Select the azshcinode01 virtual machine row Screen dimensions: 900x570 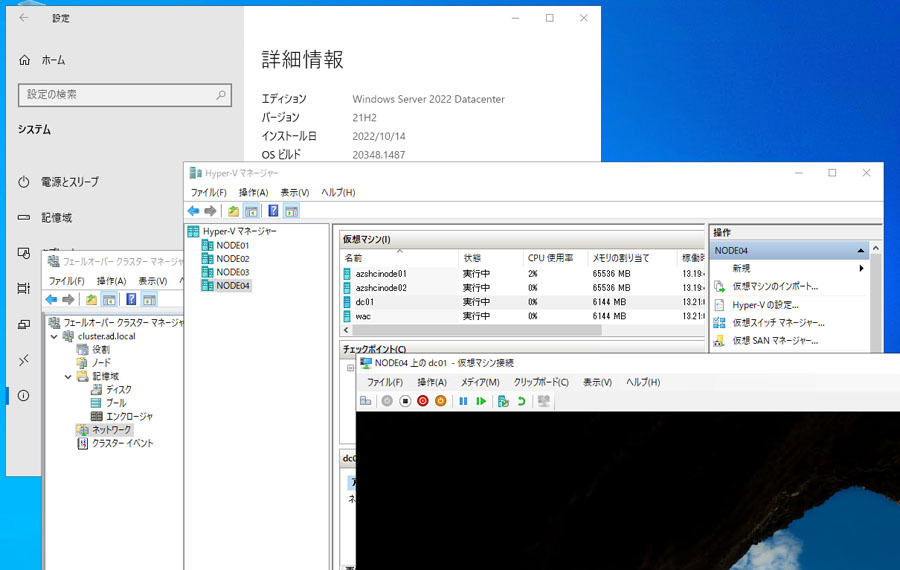[522, 274]
